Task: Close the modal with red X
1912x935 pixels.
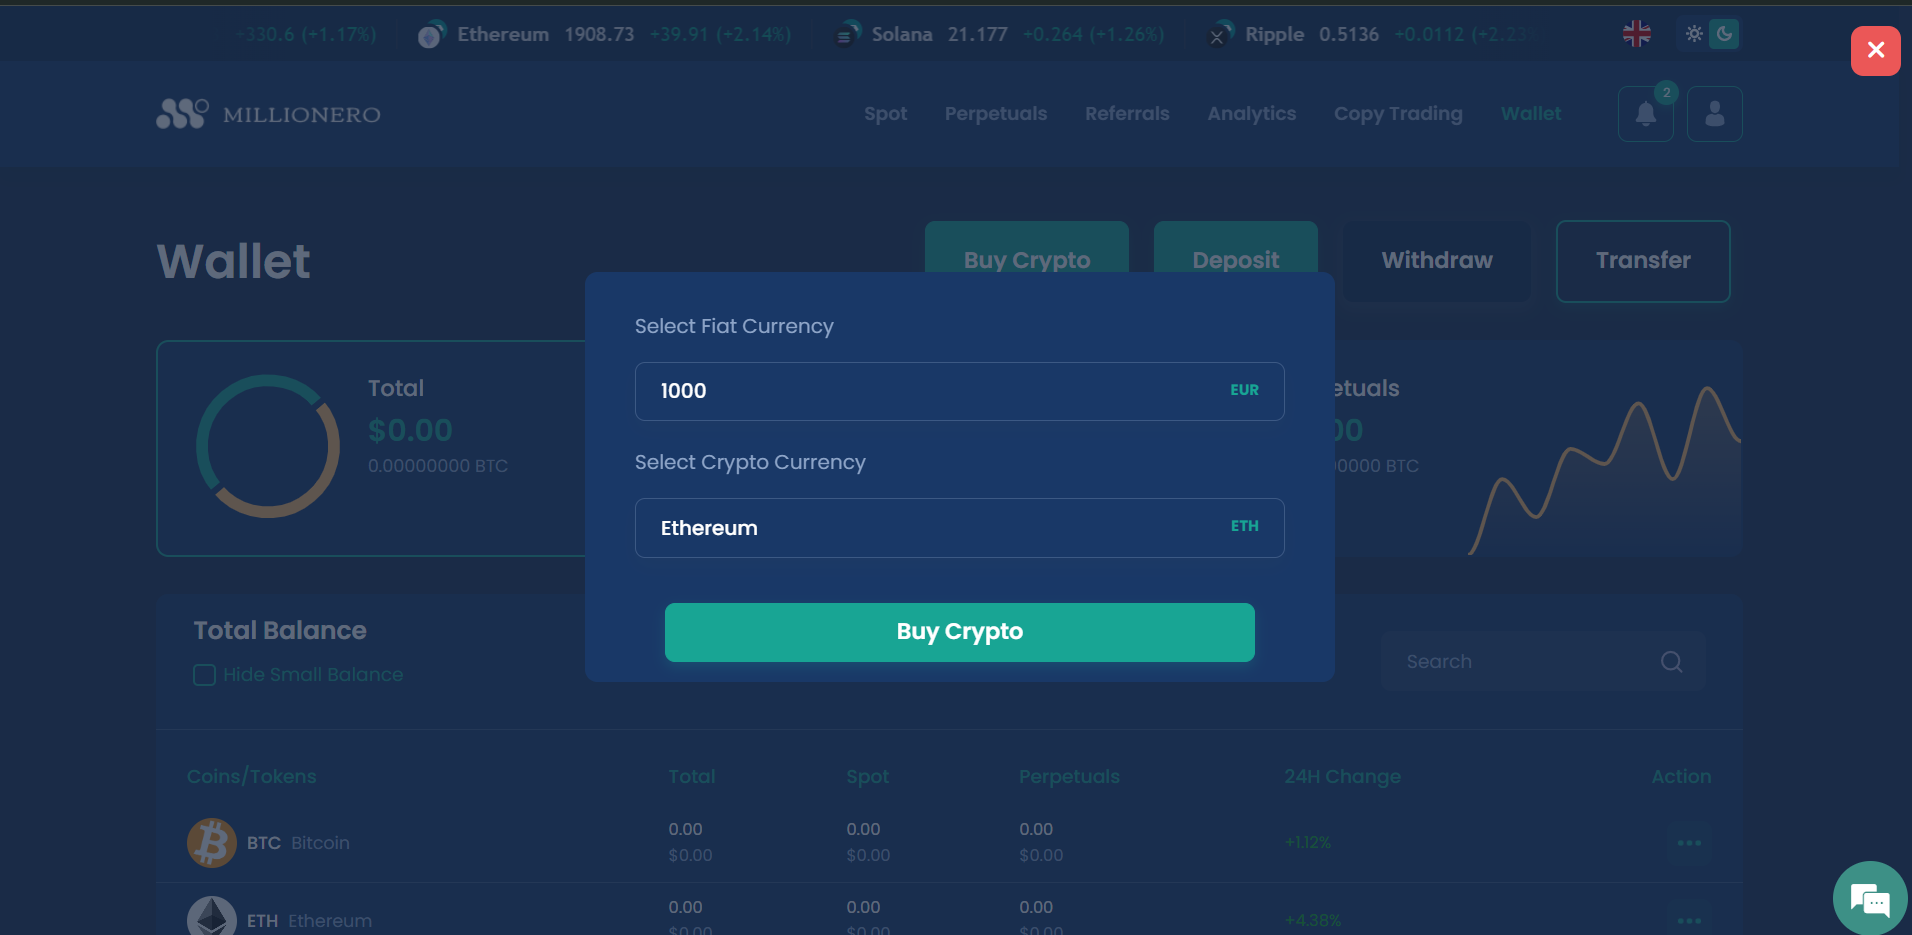Action: point(1875,51)
